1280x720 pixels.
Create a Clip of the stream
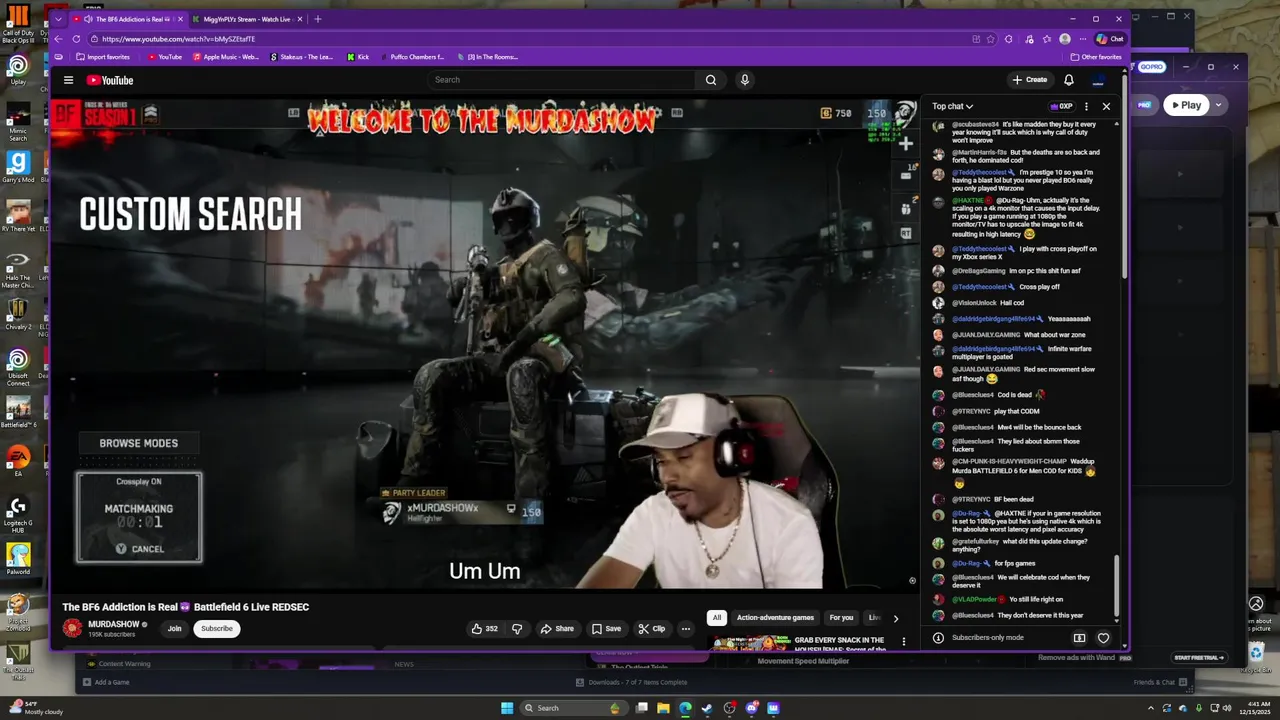pyautogui.click(x=652, y=629)
